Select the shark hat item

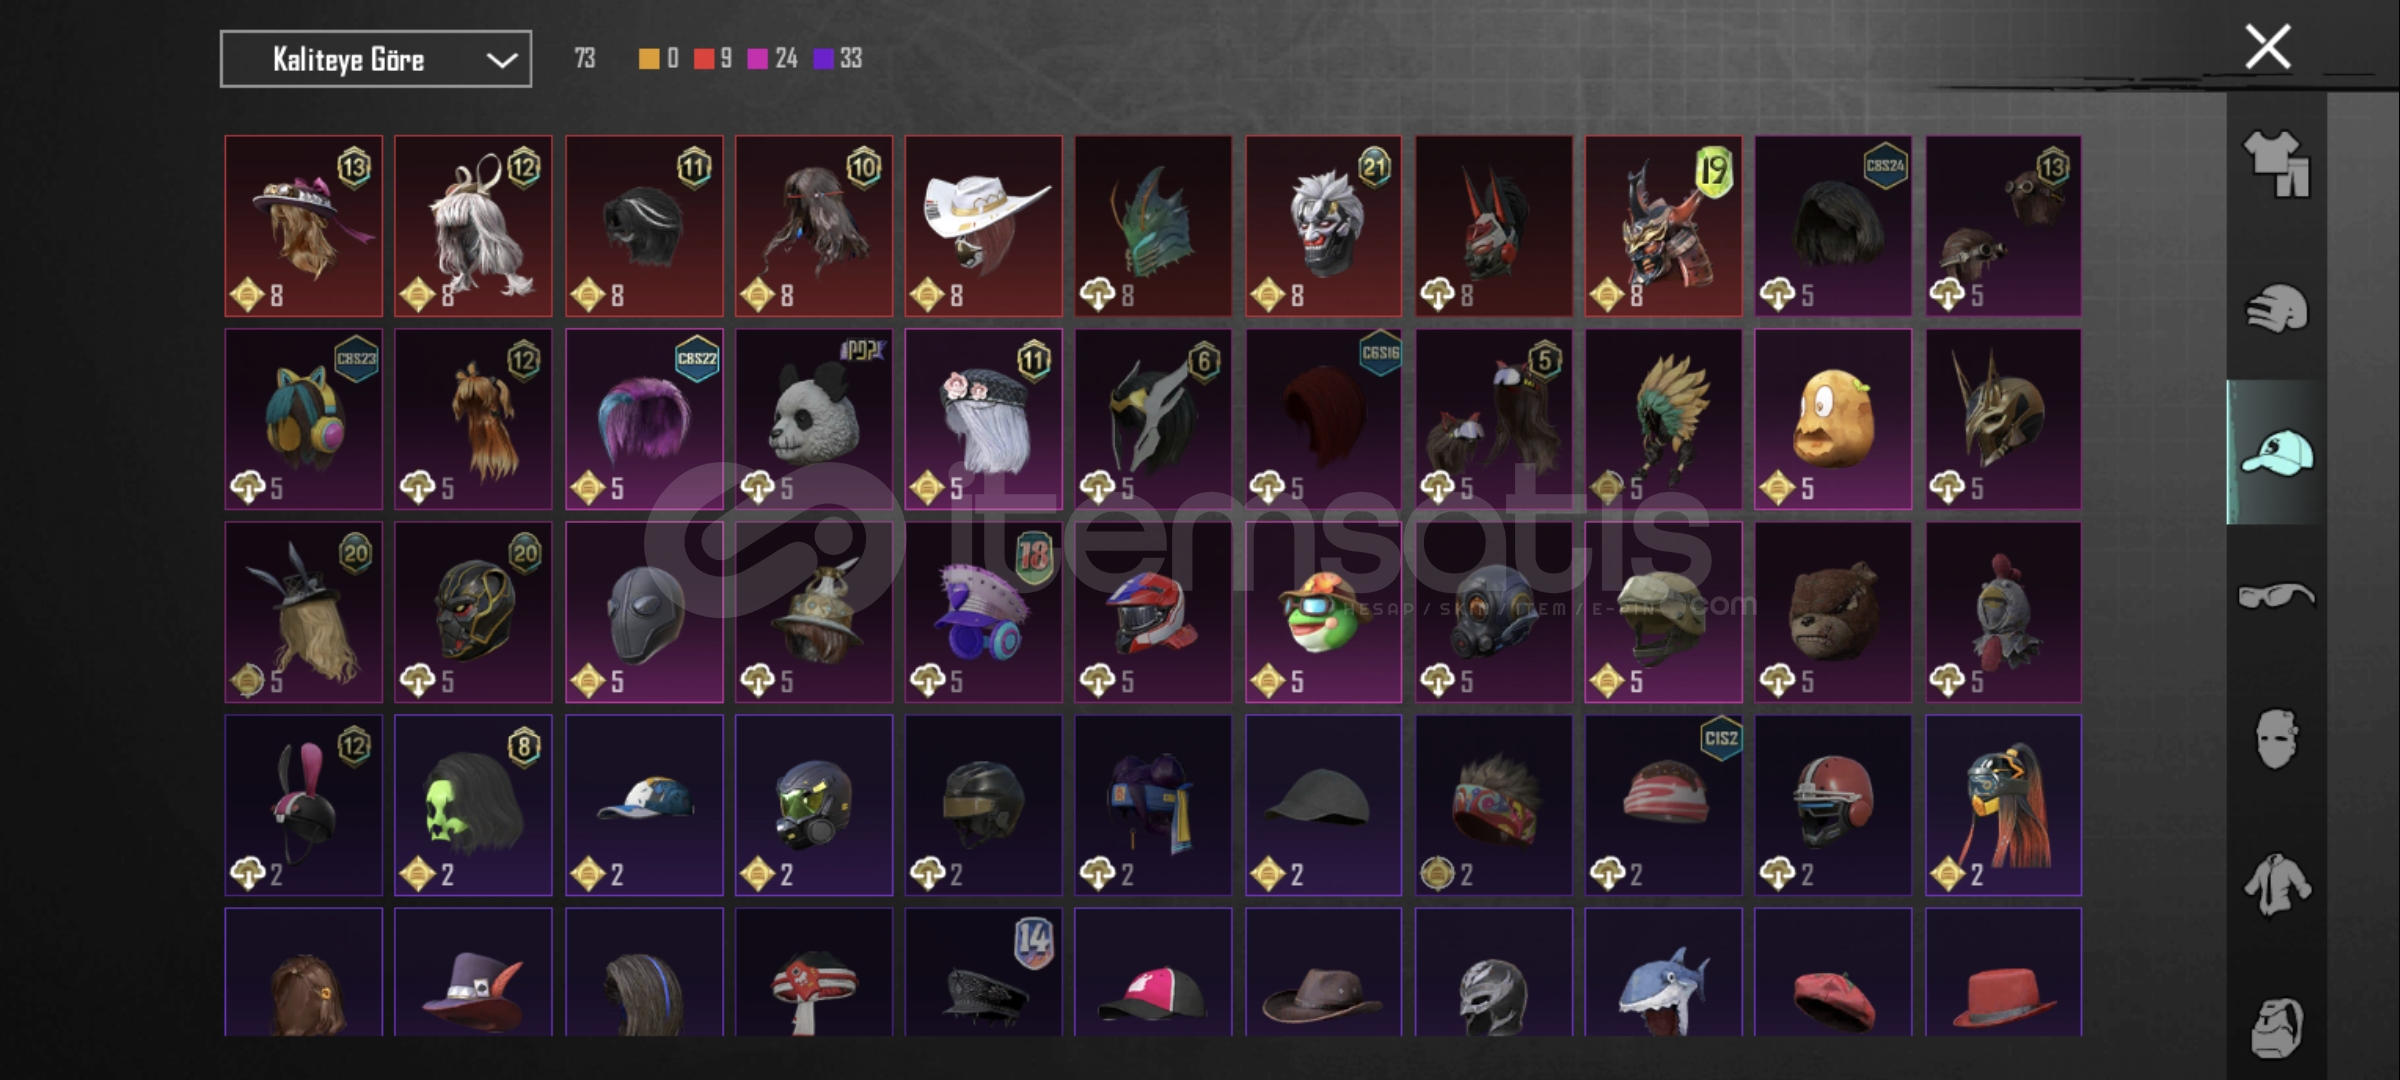pos(1663,972)
